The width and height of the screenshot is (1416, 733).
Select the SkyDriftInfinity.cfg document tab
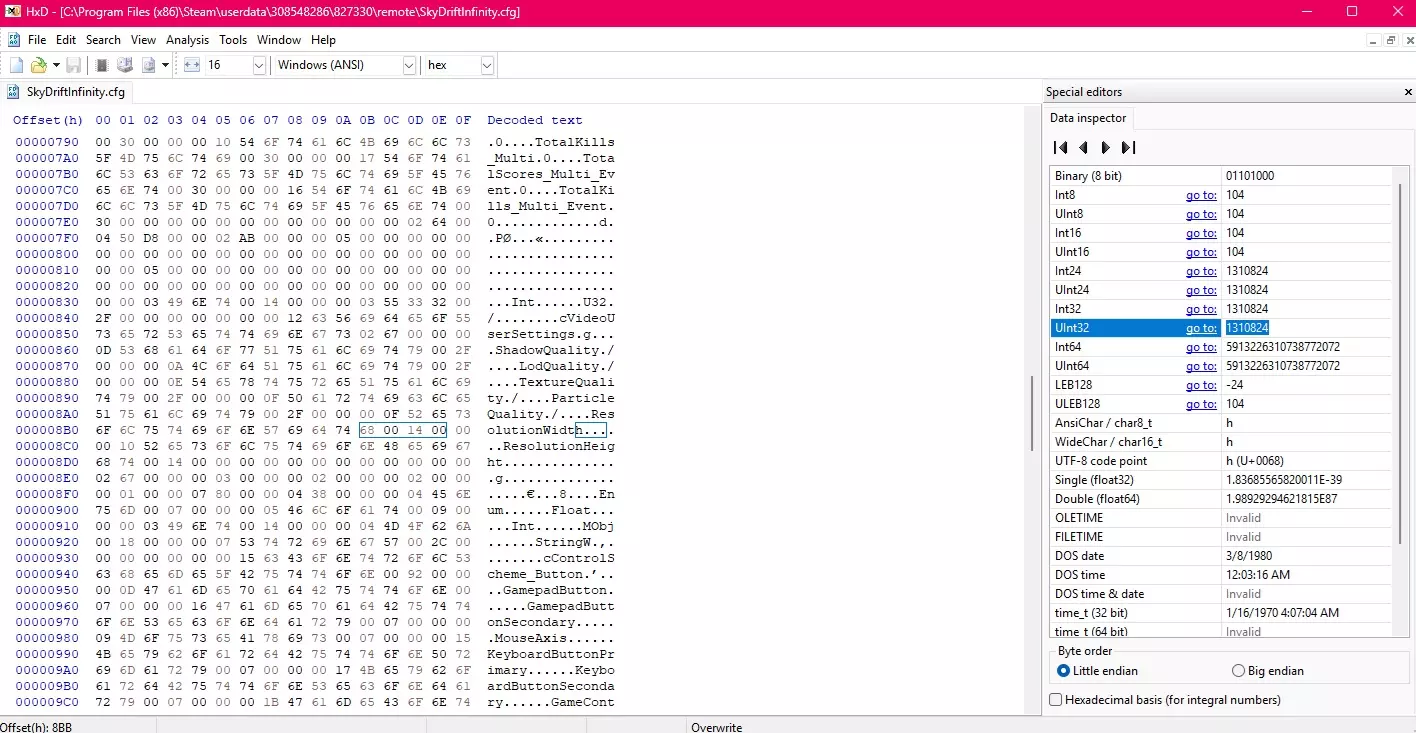(x=67, y=92)
